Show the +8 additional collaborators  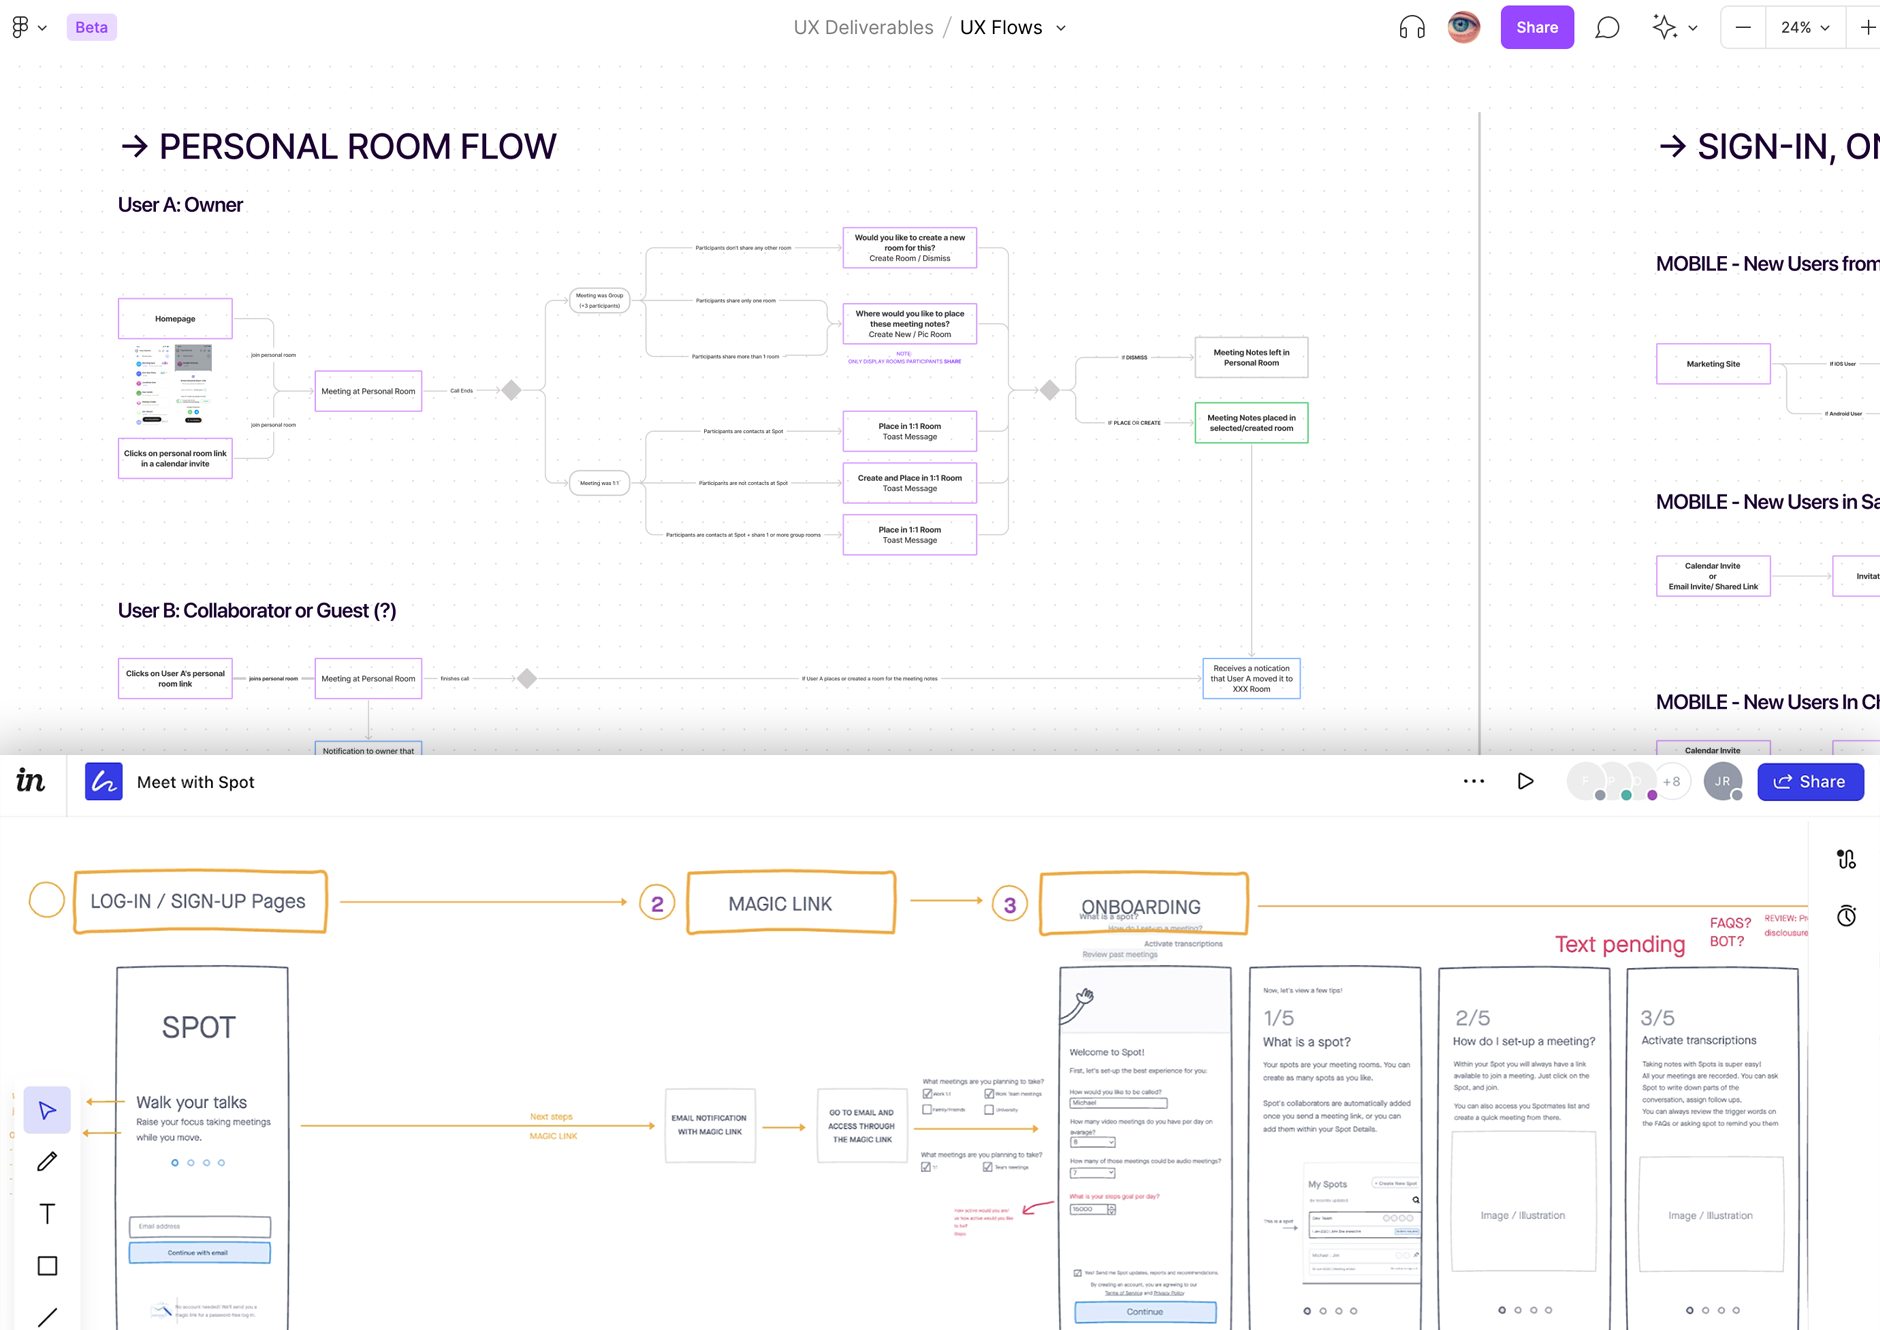(1671, 781)
